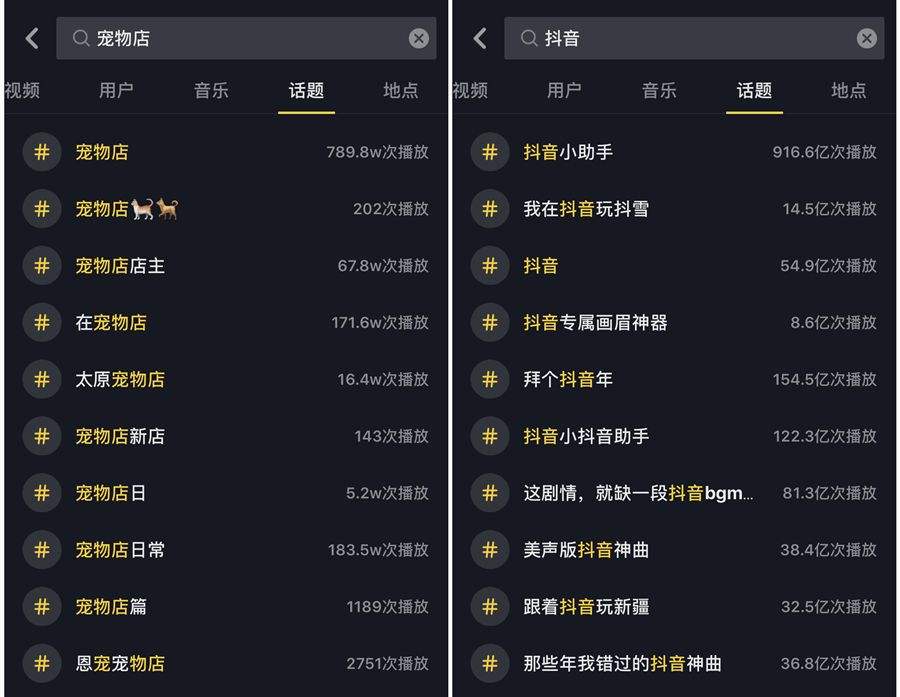Viewport: 900px width, 697px height.
Task: Clear the 抖音 search text with the X button
Action: coord(866,38)
